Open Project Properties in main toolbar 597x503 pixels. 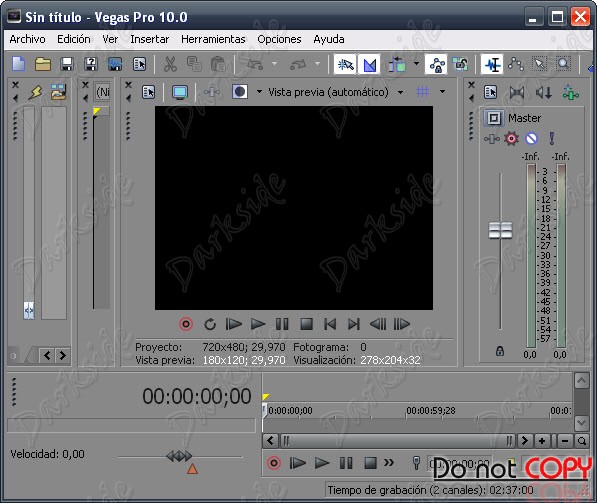(x=139, y=64)
